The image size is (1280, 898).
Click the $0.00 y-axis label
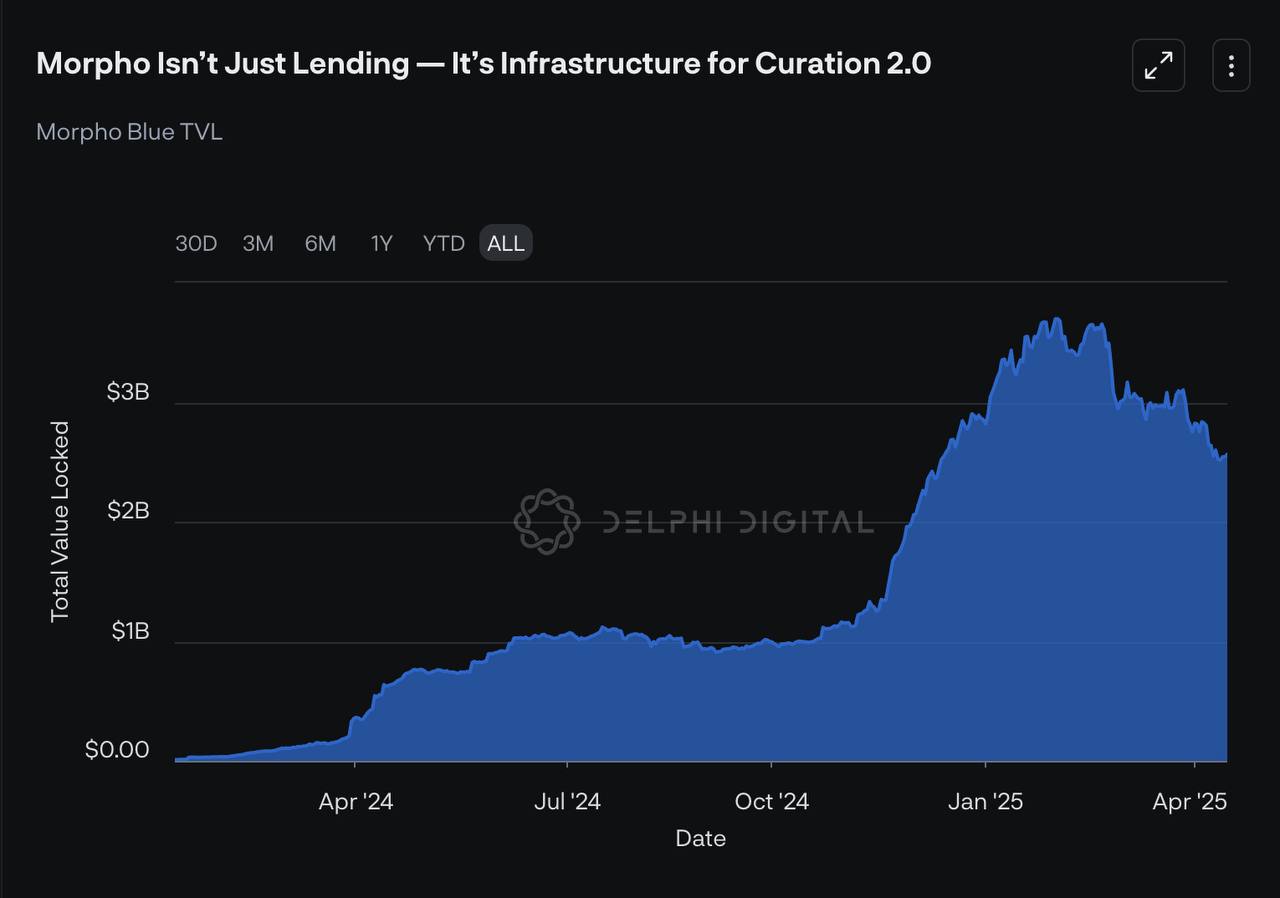[x=117, y=750]
